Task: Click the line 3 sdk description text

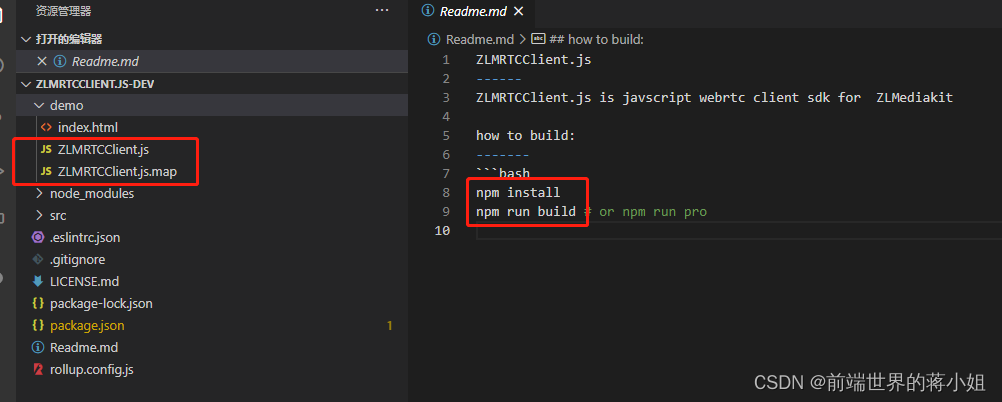Action: pyautogui.click(x=714, y=98)
